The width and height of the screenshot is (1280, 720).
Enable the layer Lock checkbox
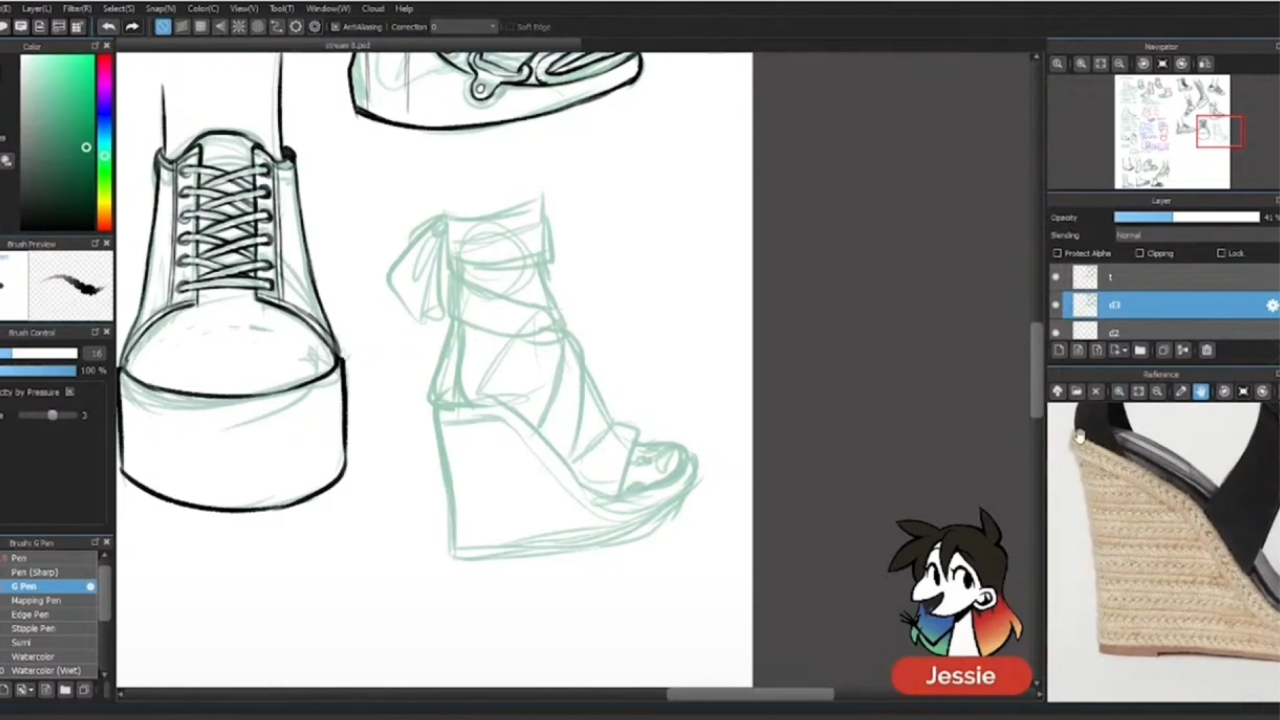pos(1221,254)
